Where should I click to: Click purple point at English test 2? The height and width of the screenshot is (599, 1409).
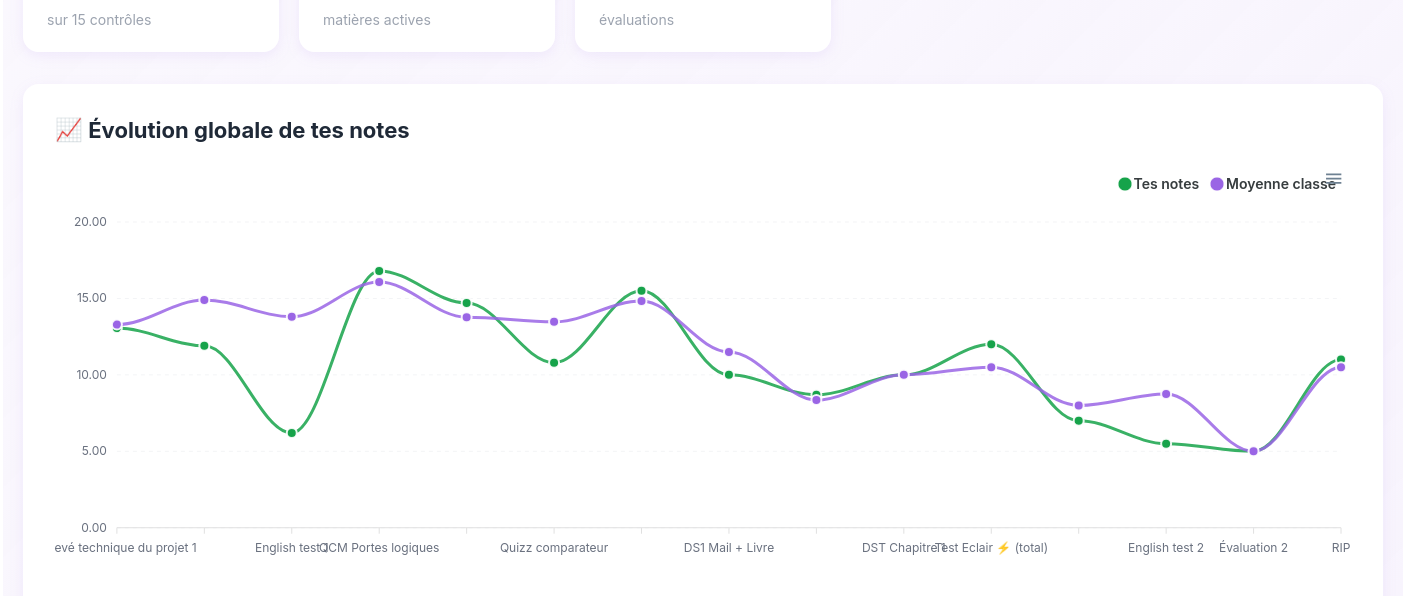point(1166,394)
